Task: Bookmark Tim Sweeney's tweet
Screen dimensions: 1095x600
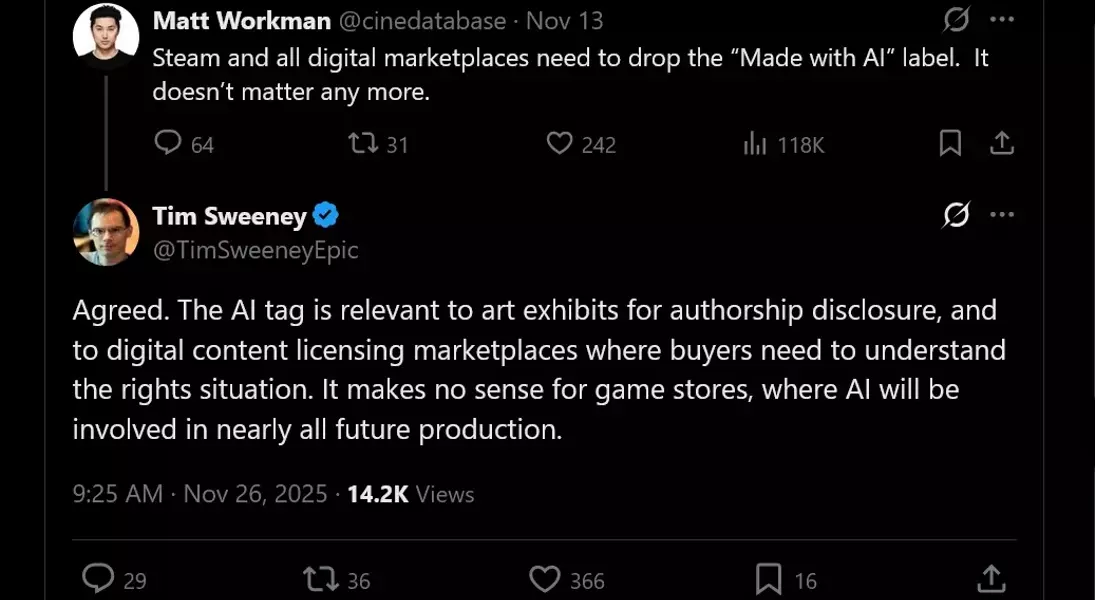Action: click(768, 579)
